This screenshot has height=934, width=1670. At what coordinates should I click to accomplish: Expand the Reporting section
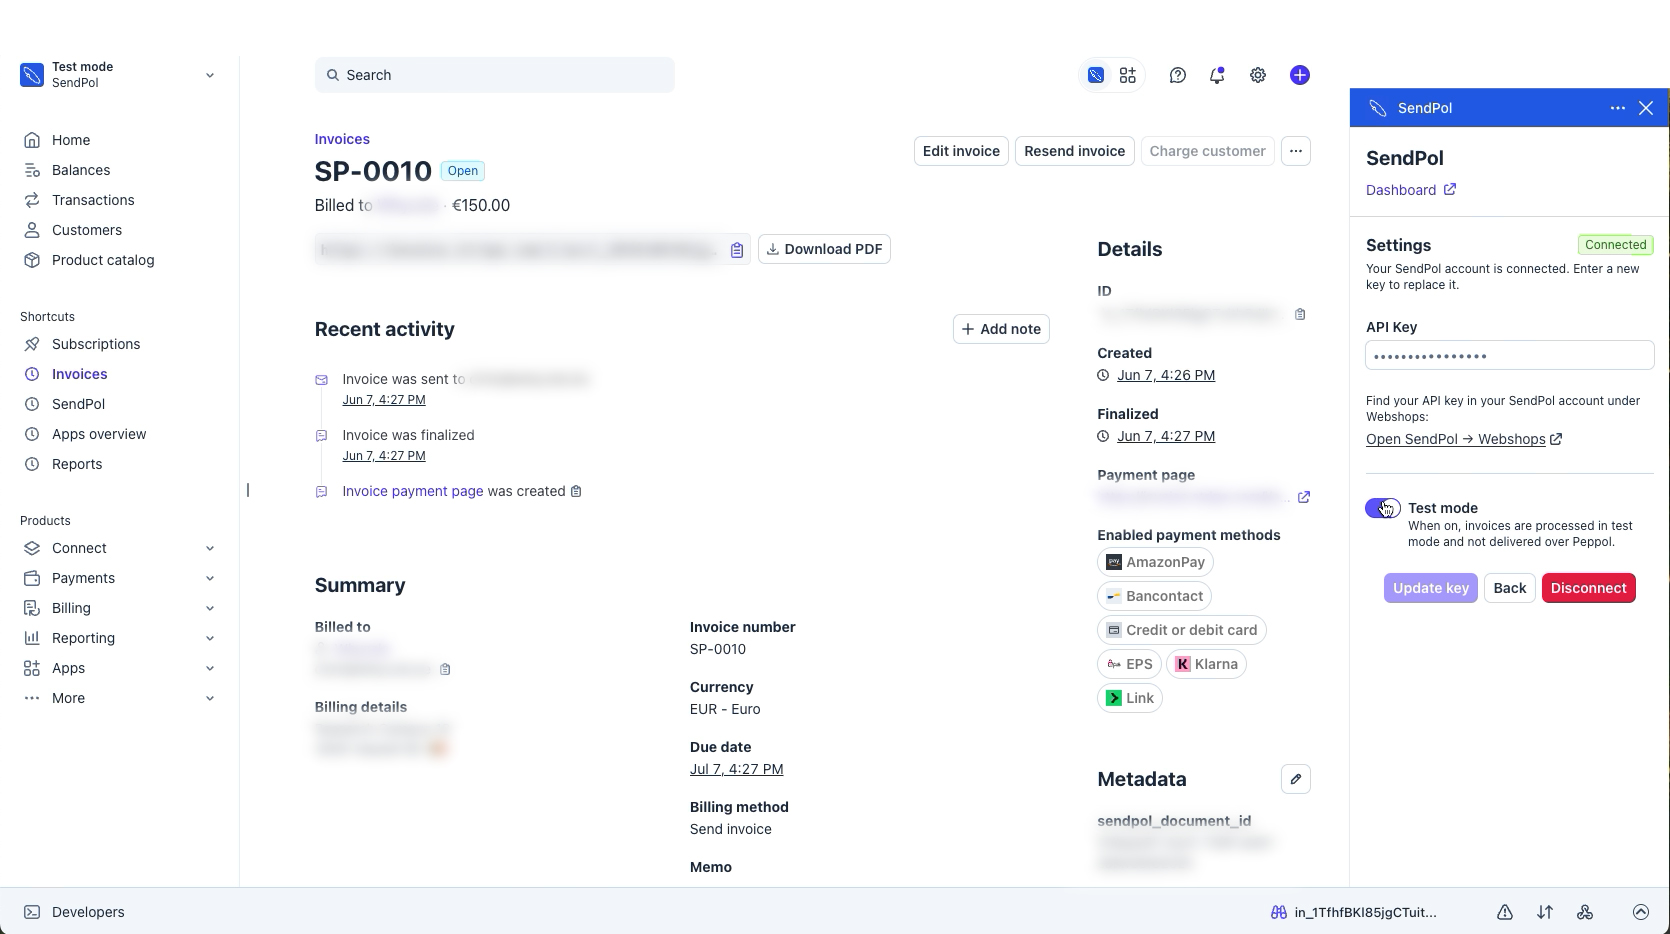[119, 638]
